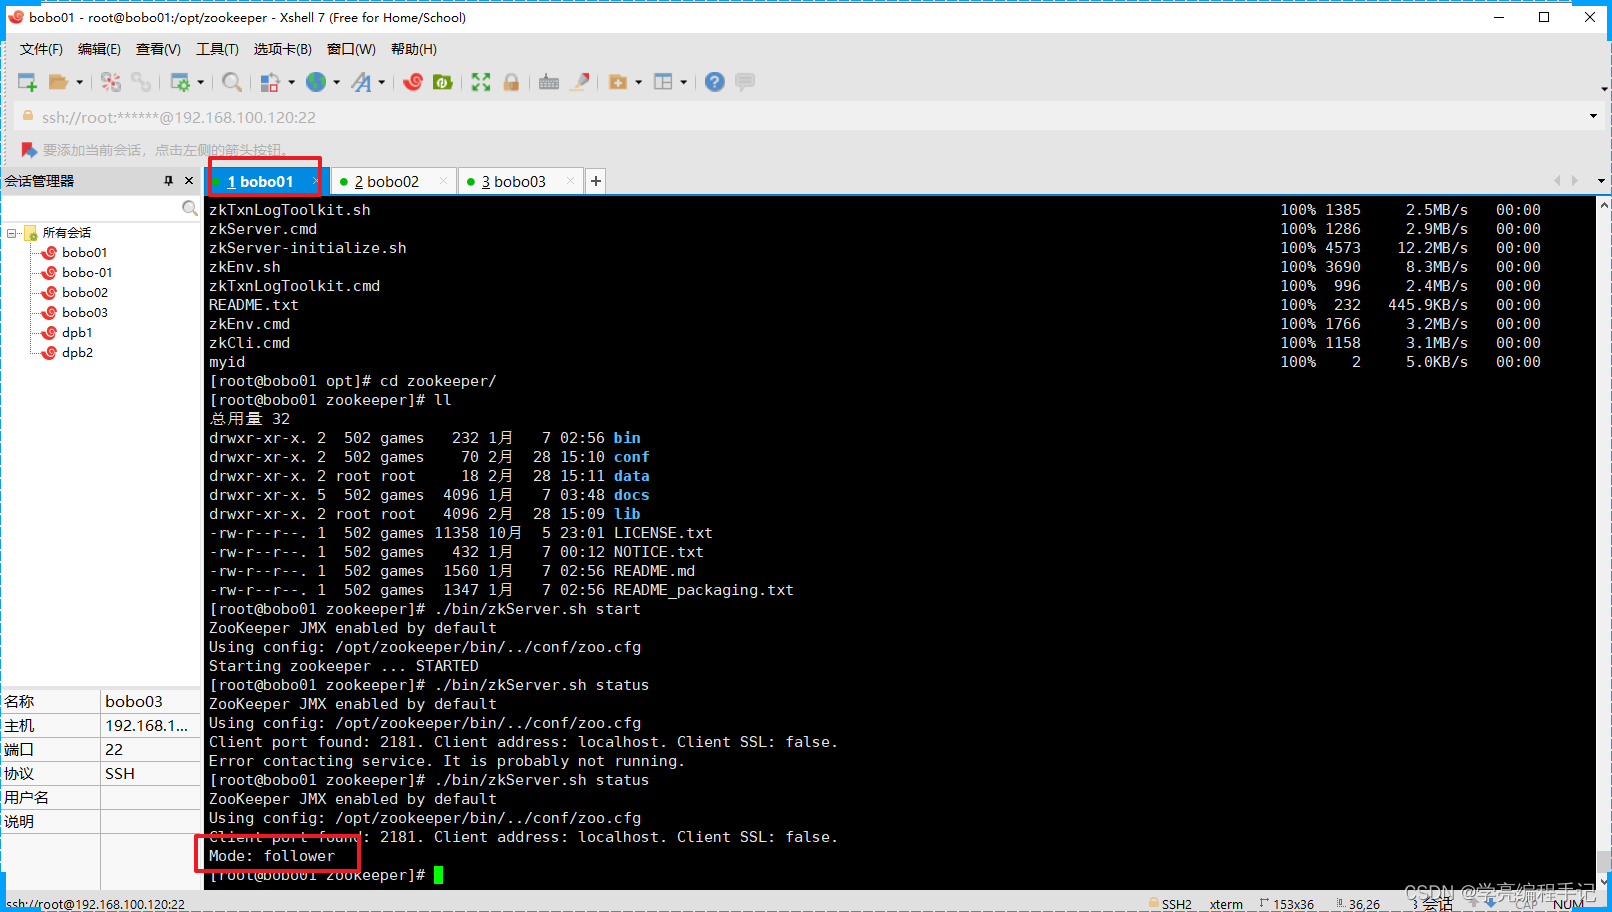Click the add-current-session red flag icon

click(x=29, y=150)
